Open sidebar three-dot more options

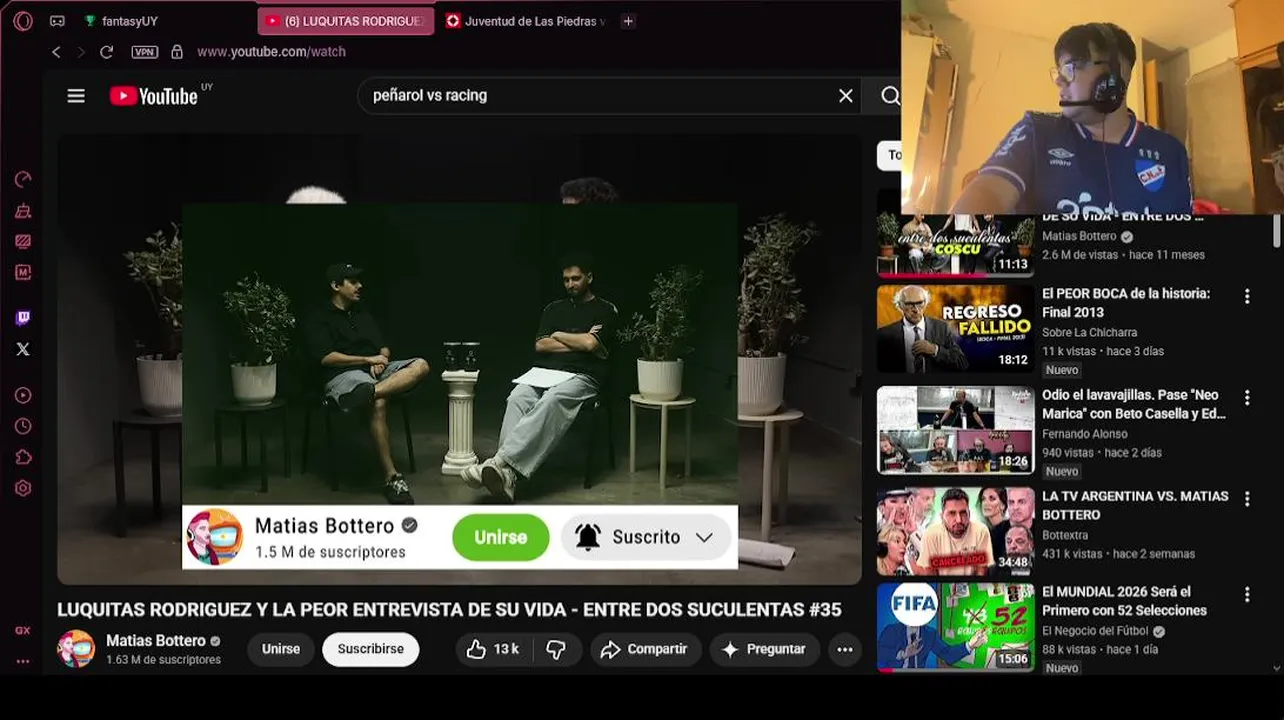point(23,661)
